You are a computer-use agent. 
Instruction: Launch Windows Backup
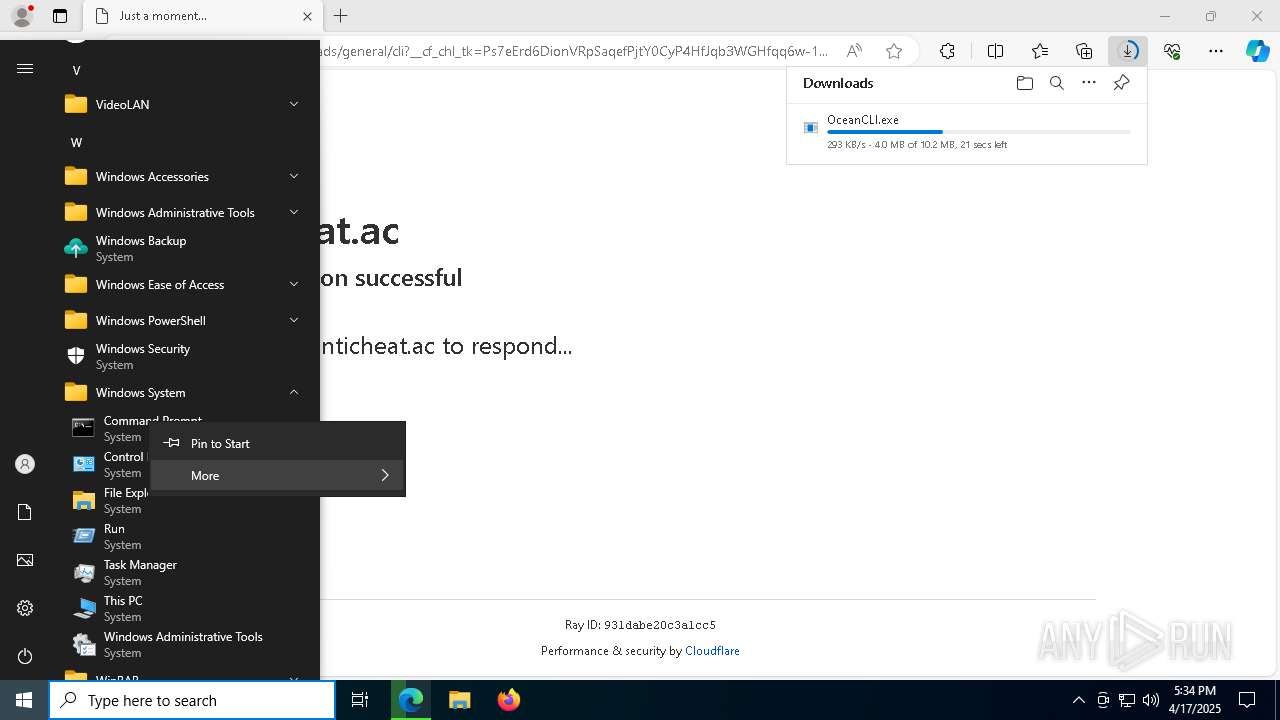point(184,248)
